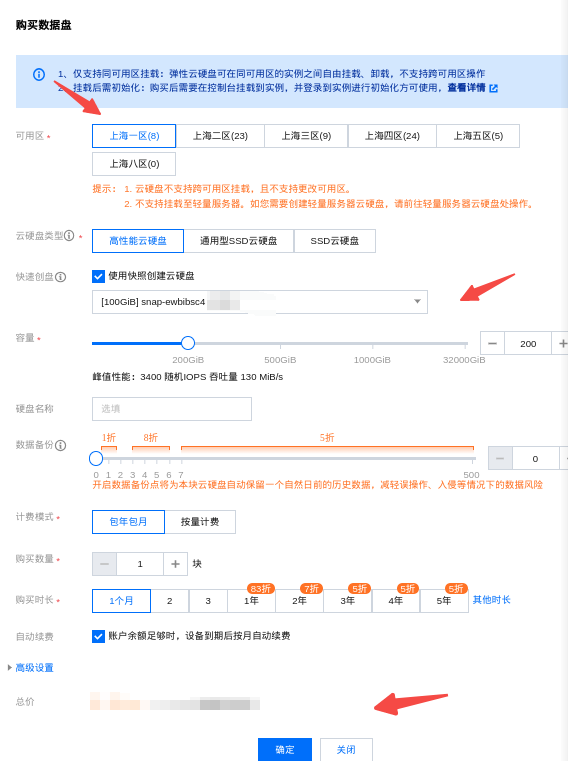Viewport: 568px width, 761px height.
Task: Click the capacity slider at 500GiB mark
Action: [x=280, y=344]
